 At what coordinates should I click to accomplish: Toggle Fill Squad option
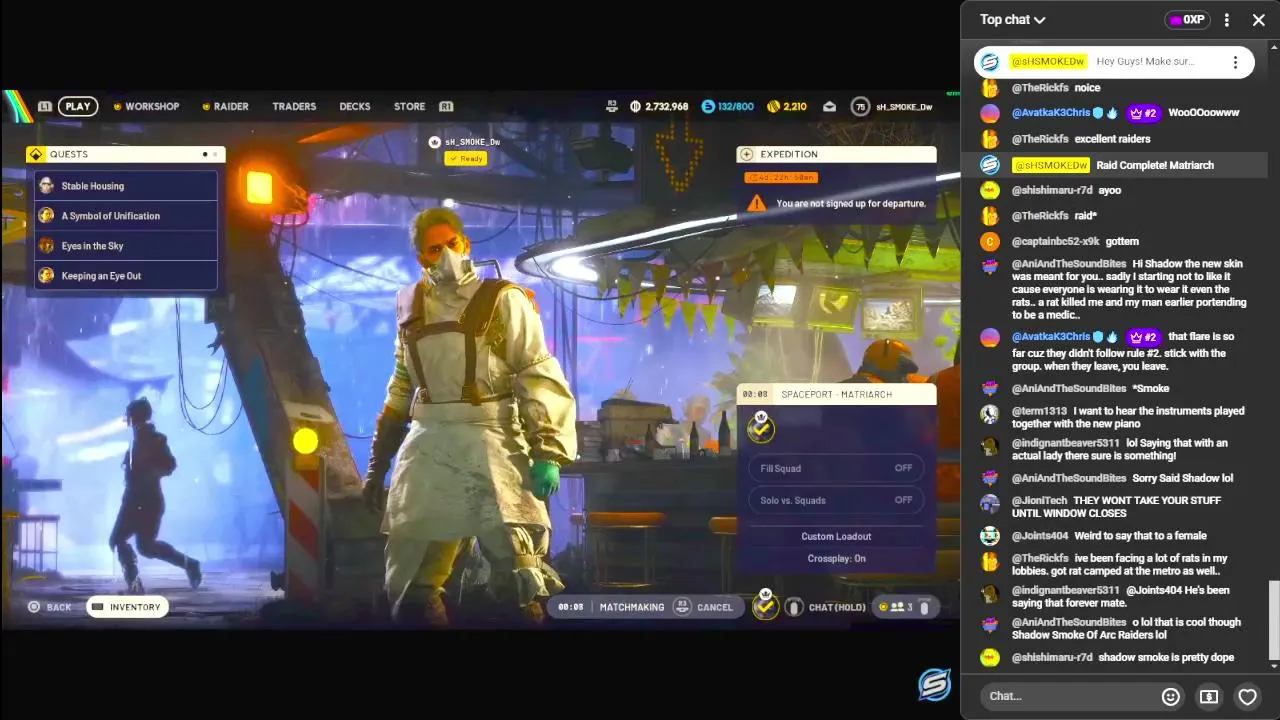tap(836, 468)
